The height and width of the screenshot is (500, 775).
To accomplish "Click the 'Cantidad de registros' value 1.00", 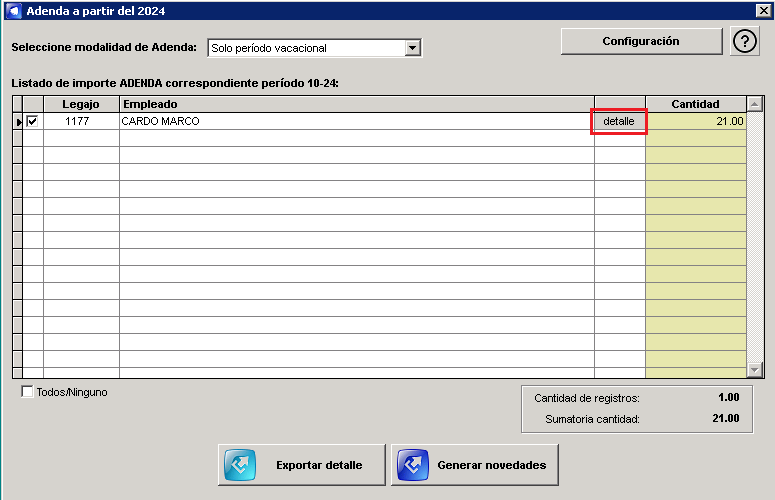I will (729, 397).
